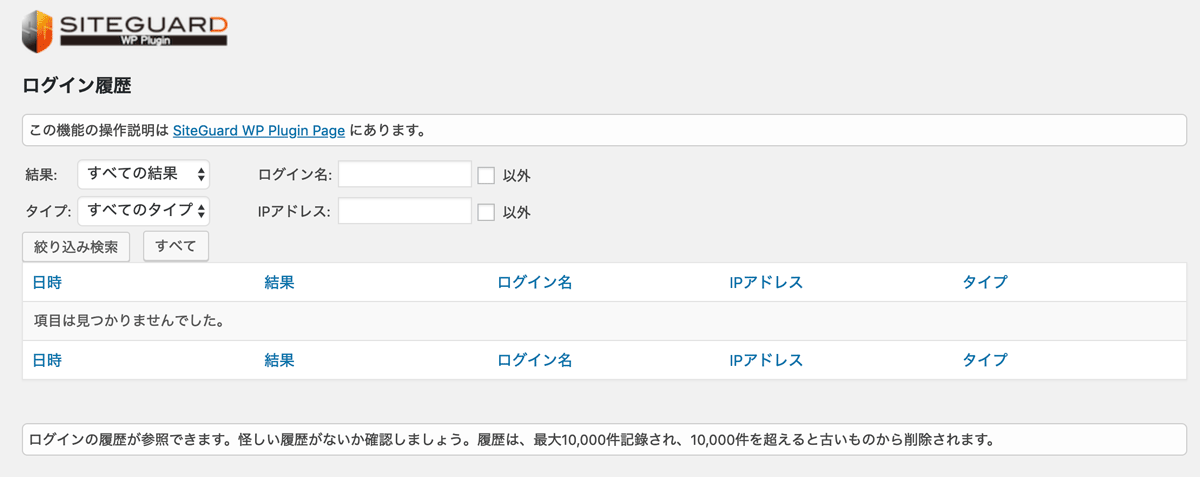Viewport: 1200px width, 477px height.
Task: Click inside the IPアドレス input field
Action: click(405, 210)
